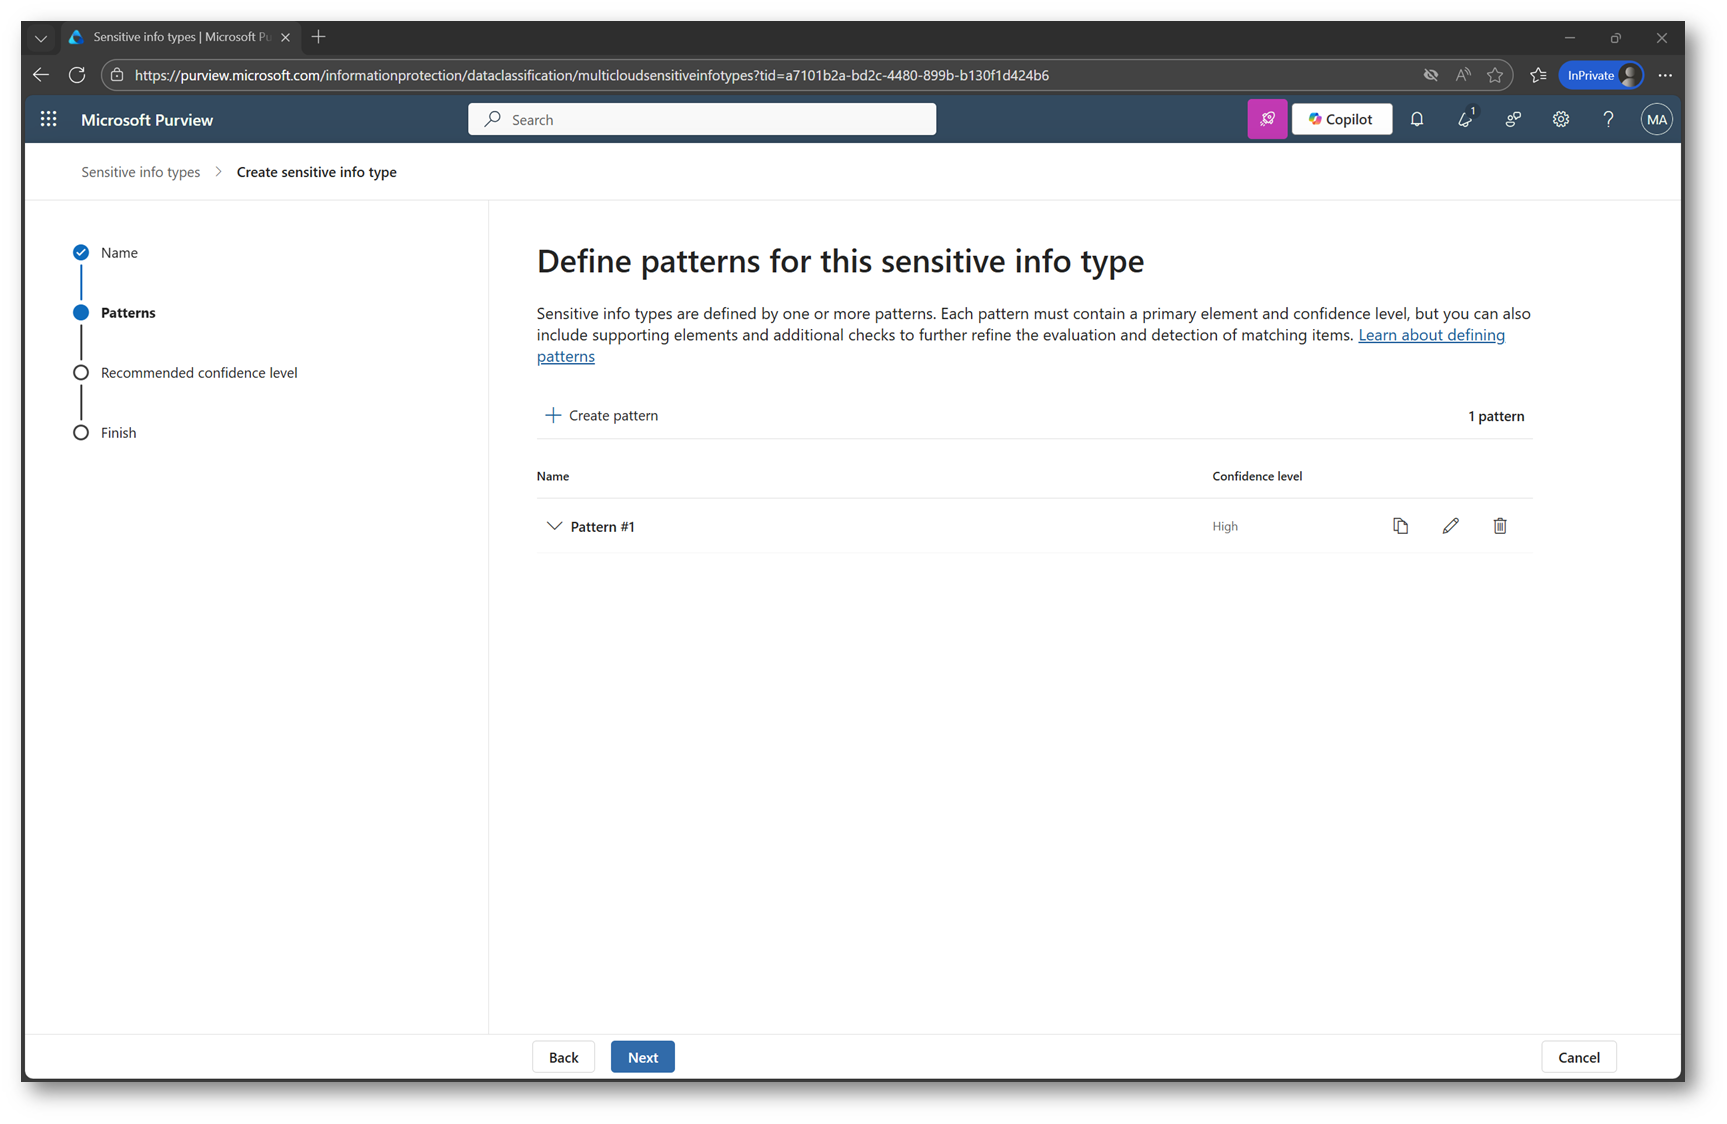The image size is (1727, 1124).
Task: Go to the Name step in wizard
Action: pos(119,253)
